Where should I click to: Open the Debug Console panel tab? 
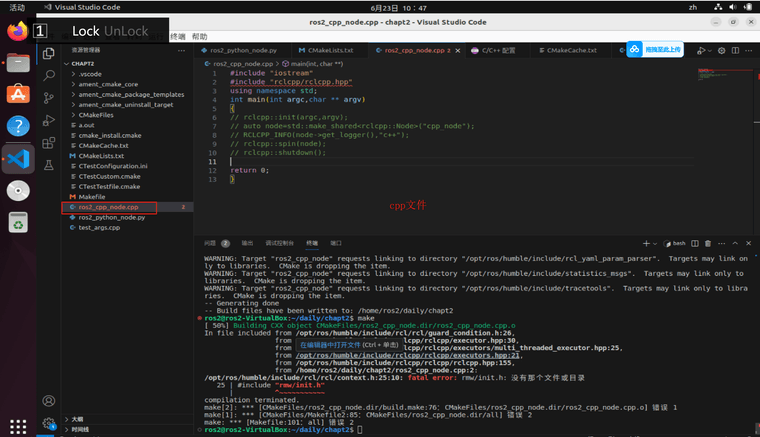point(280,243)
